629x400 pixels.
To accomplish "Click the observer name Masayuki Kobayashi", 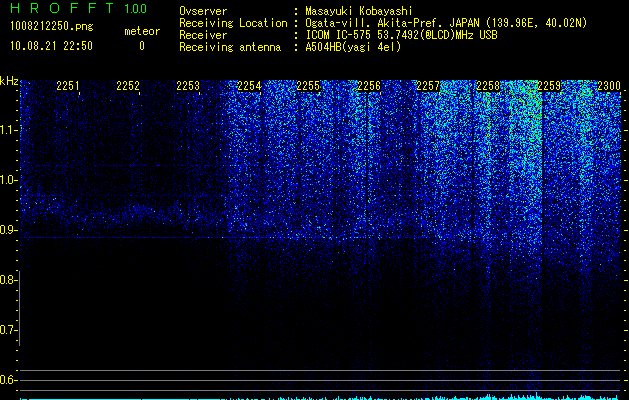I will (x=359, y=11).
